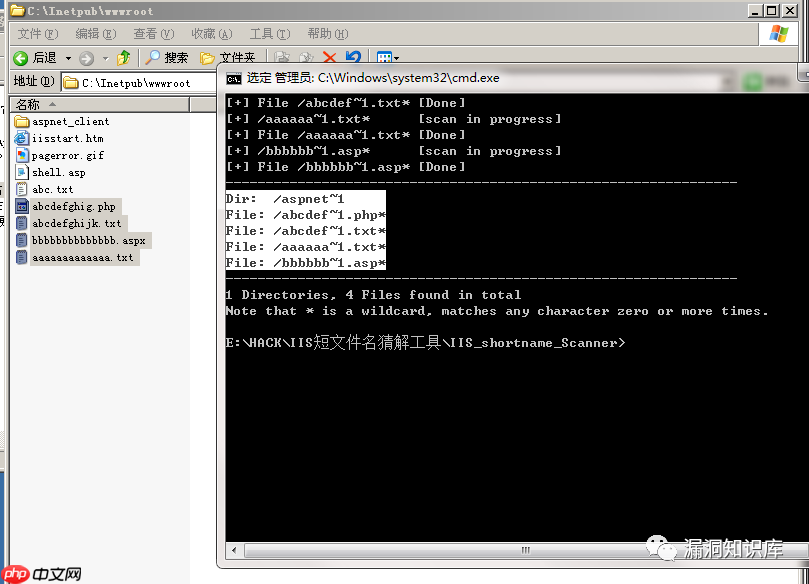Click the blue undo arrow icon
Image resolution: width=809 pixels, height=584 pixels.
(x=353, y=57)
